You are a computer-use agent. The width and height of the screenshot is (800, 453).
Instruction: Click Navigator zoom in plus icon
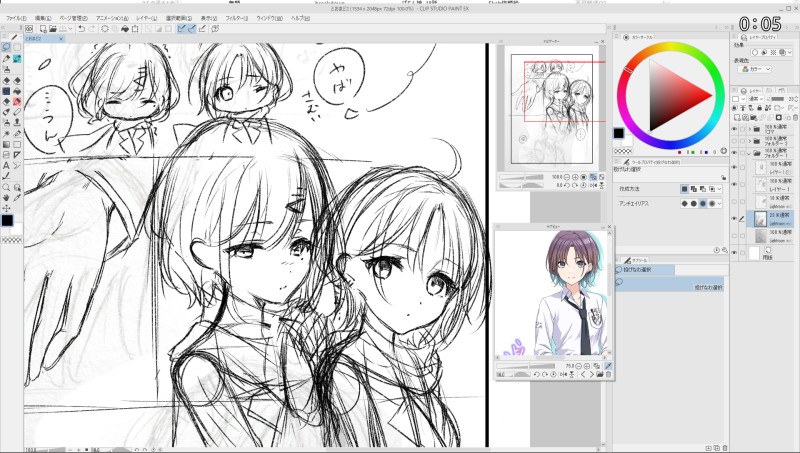575,177
